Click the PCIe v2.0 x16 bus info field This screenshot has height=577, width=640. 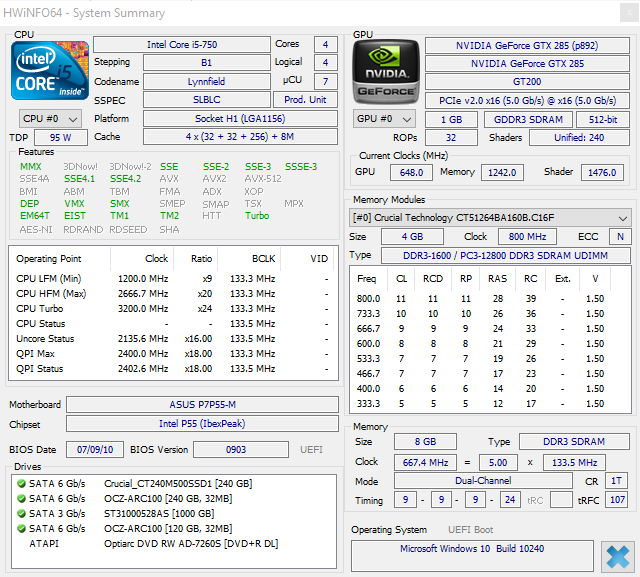pyautogui.click(x=527, y=100)
